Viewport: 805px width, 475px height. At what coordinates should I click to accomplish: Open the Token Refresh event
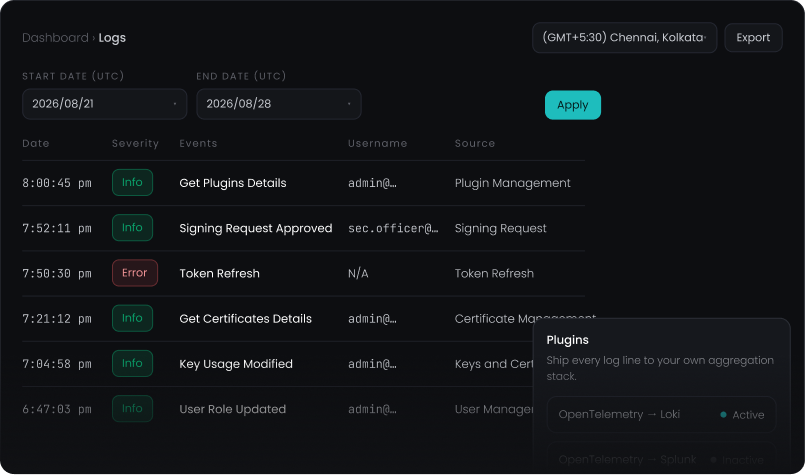tap(219, 273)
